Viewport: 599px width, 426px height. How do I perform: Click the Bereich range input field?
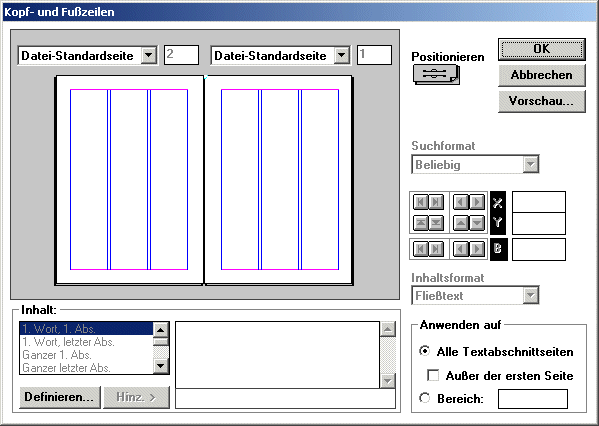pyautogui.click(x=533, y=399)
